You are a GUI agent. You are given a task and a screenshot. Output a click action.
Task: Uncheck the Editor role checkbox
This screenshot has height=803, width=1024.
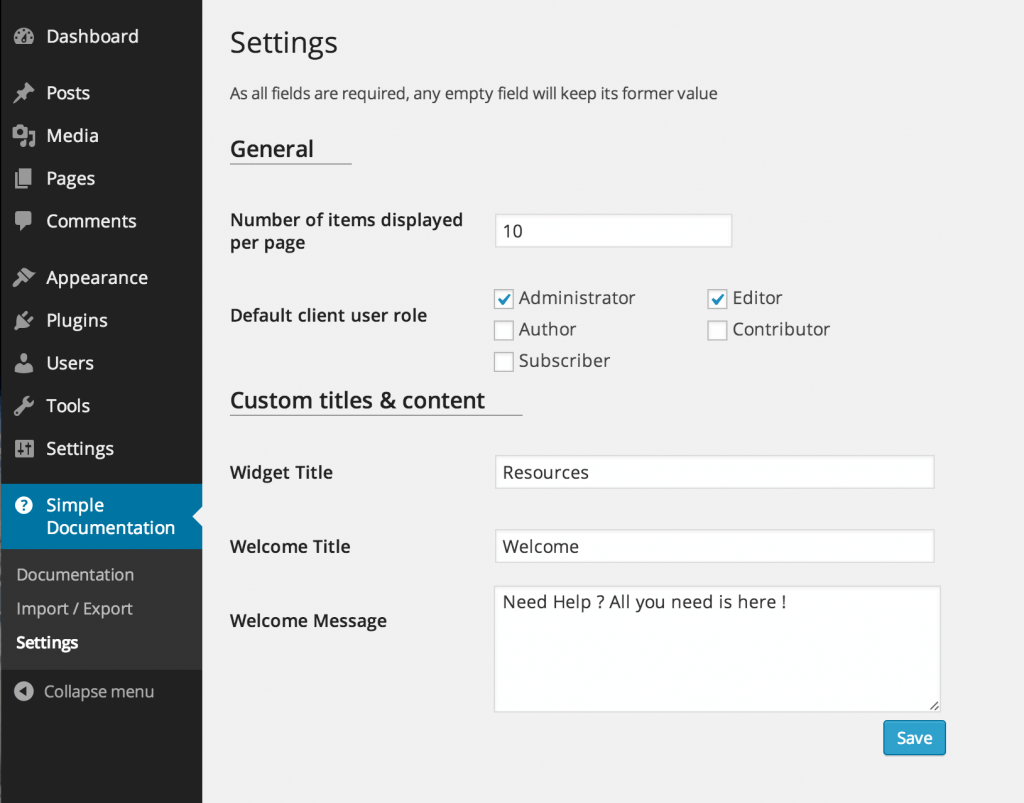[x=717, y=299]
